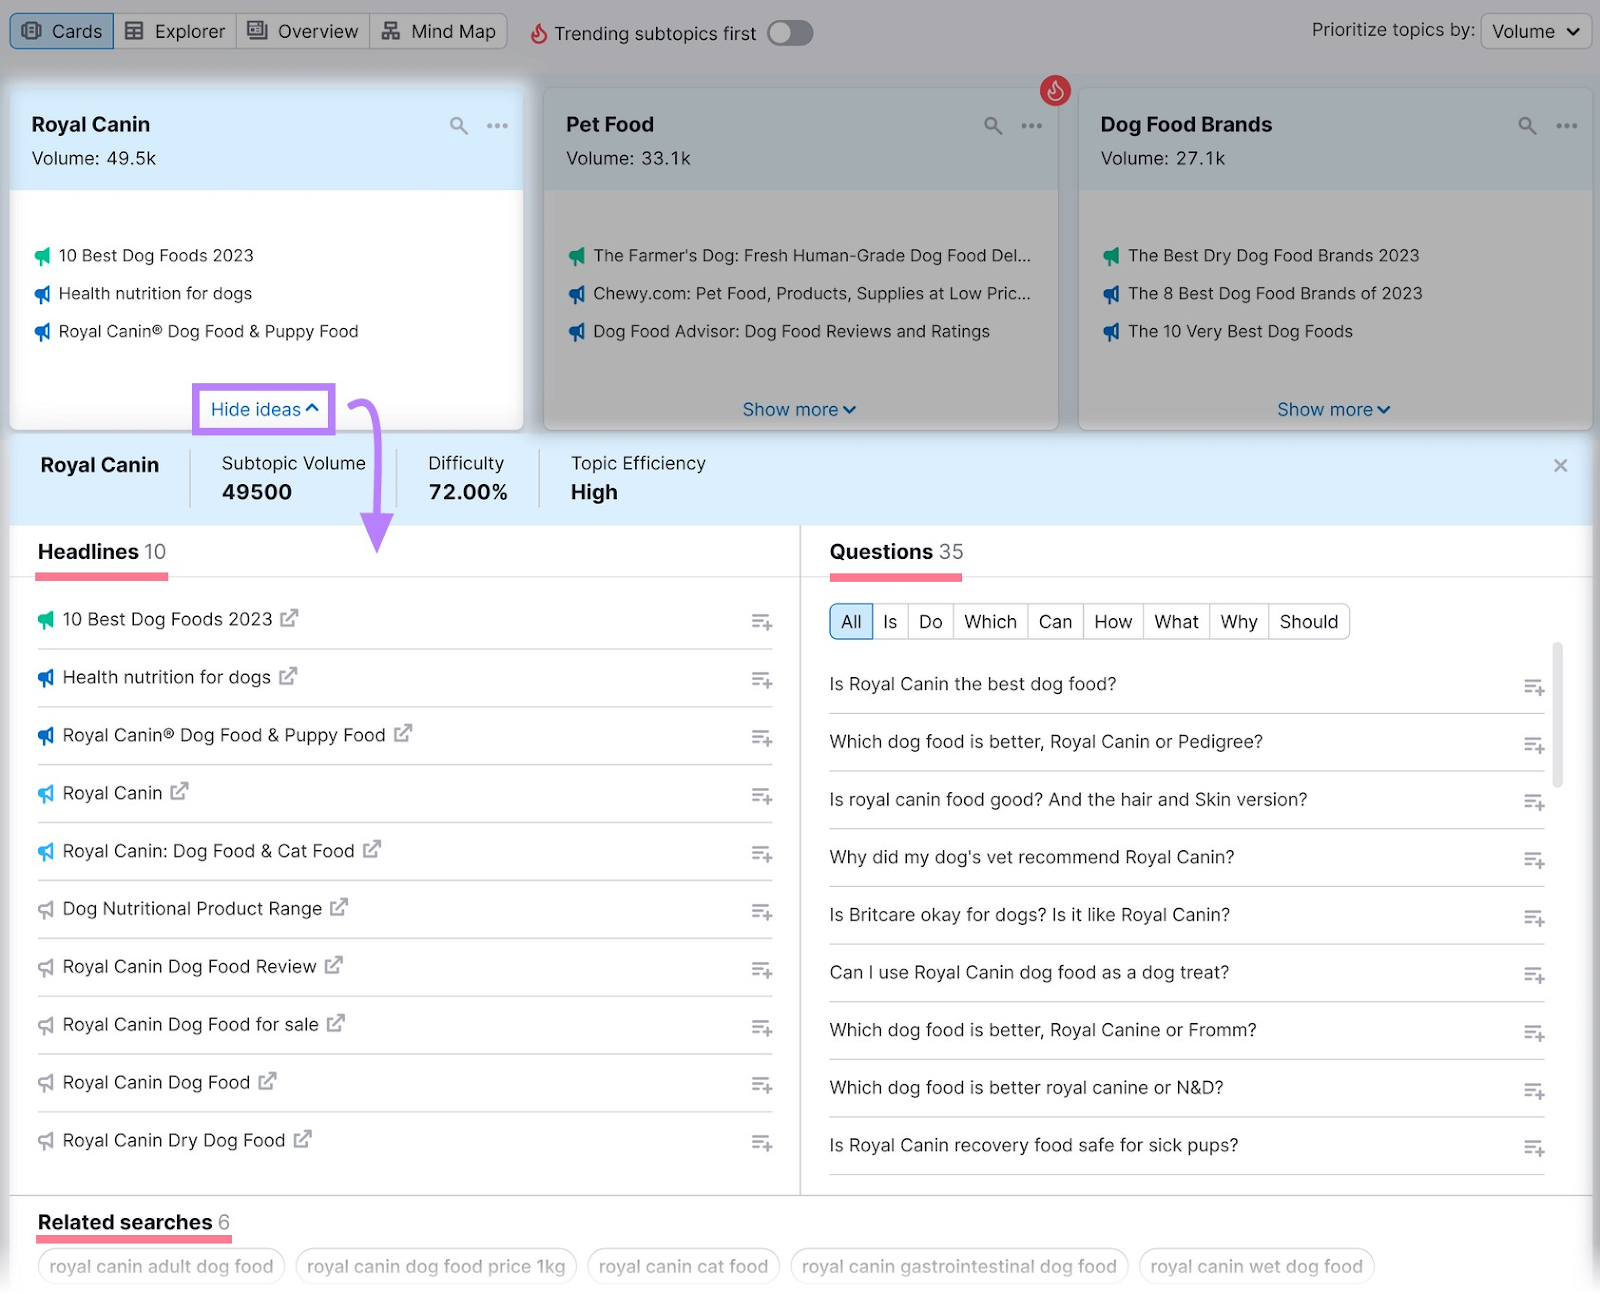Click the search icon on Dog Food Brands card
The width and height of the screenshot is (1600, 1294).
click(x=1526, y=126)
